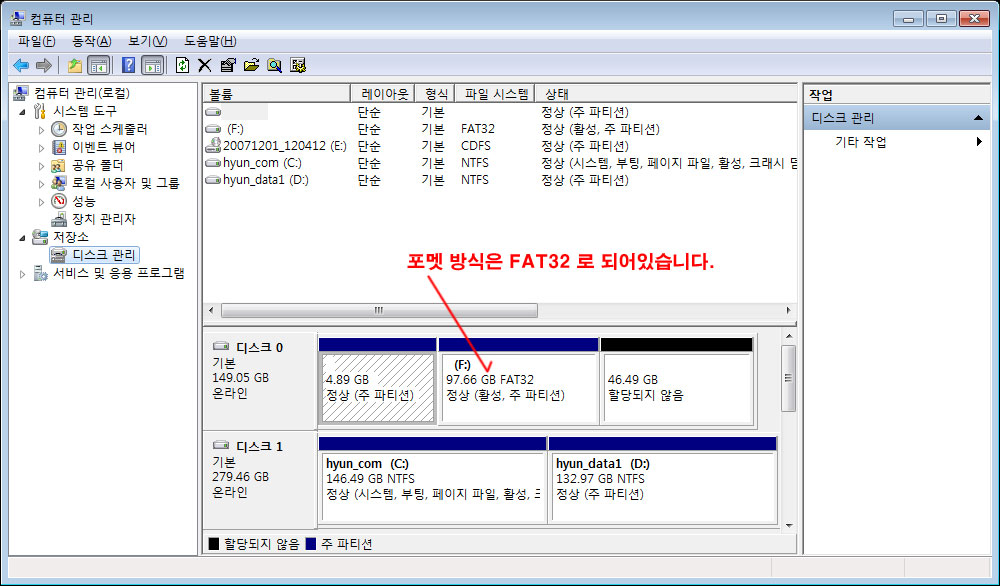1000x586 pixels.
Task: Open the 보기(V) menu
Action: (147, 41)
